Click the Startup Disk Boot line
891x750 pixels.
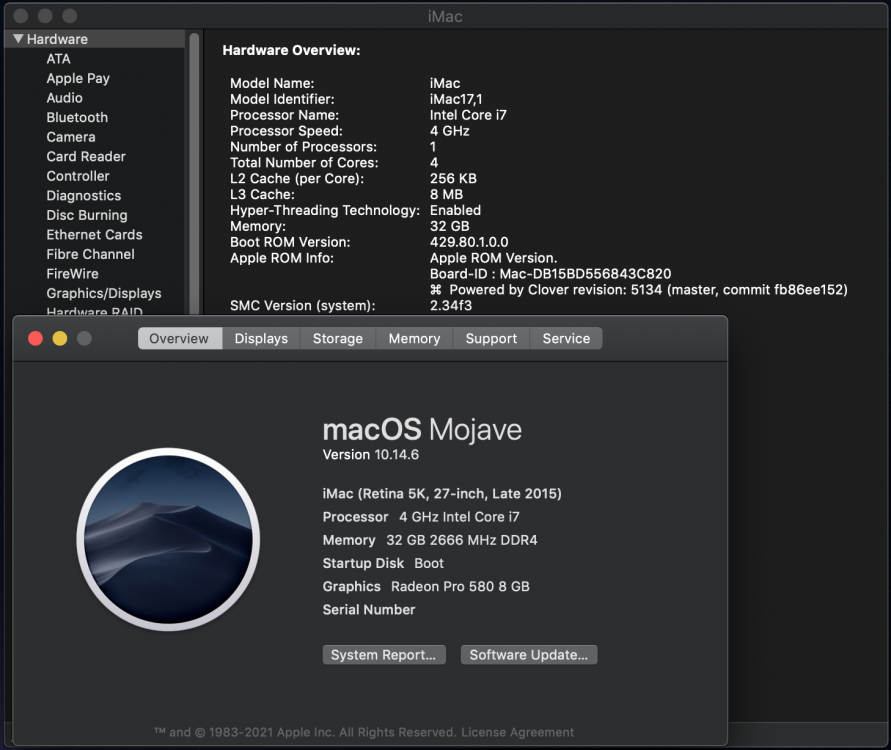tap(383, 563)
